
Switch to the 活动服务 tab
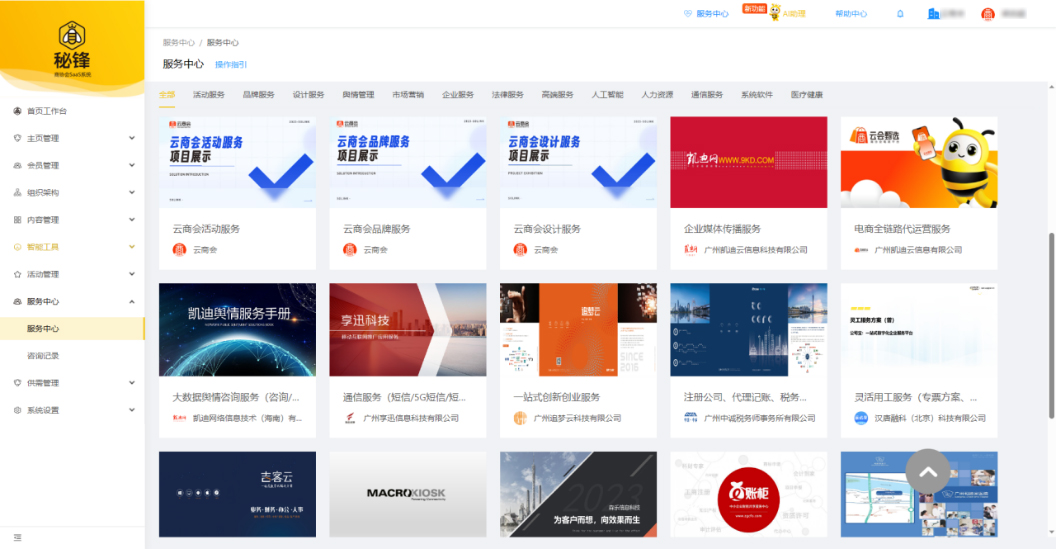click(x=209, y=95)
